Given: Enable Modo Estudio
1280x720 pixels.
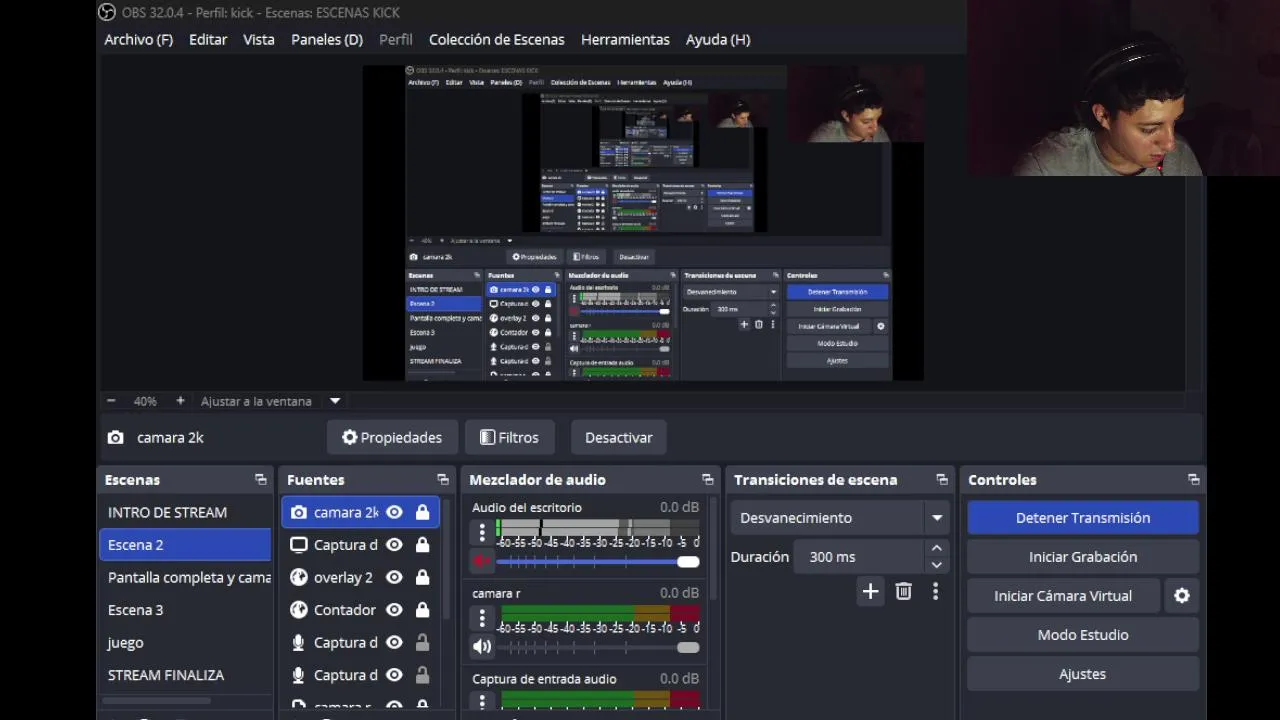Looking at the screenshot, I should click(1083, 635).
